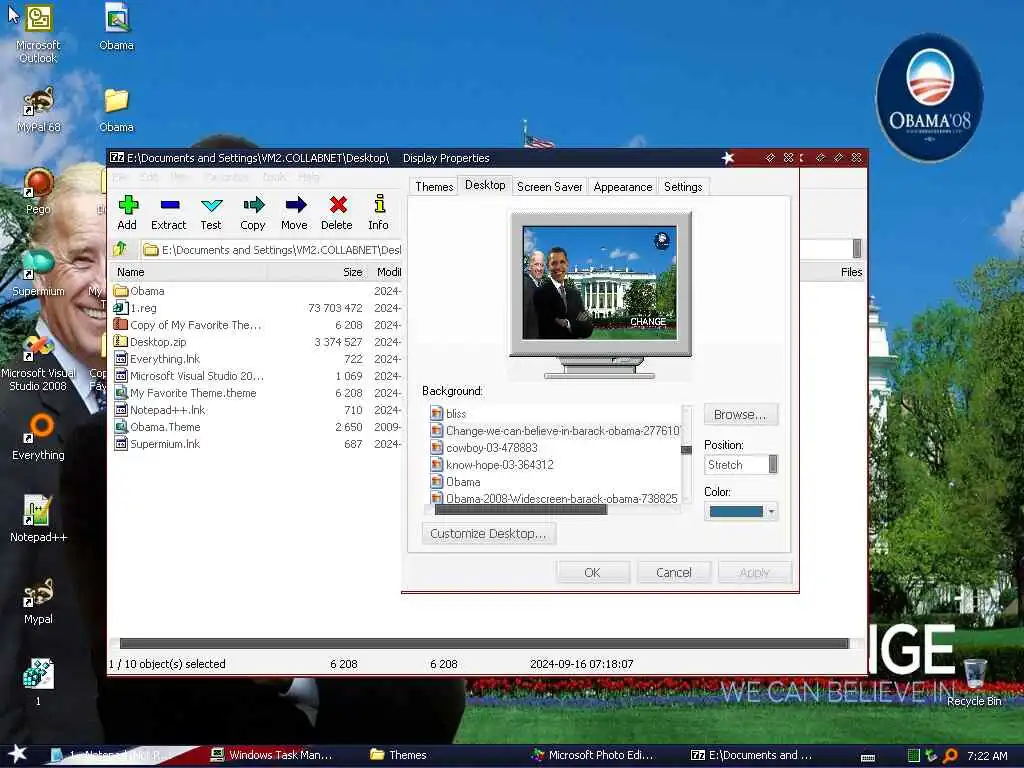
Task: Switch to Windows Task Manager on the taskbar
Action: (271, 755)
